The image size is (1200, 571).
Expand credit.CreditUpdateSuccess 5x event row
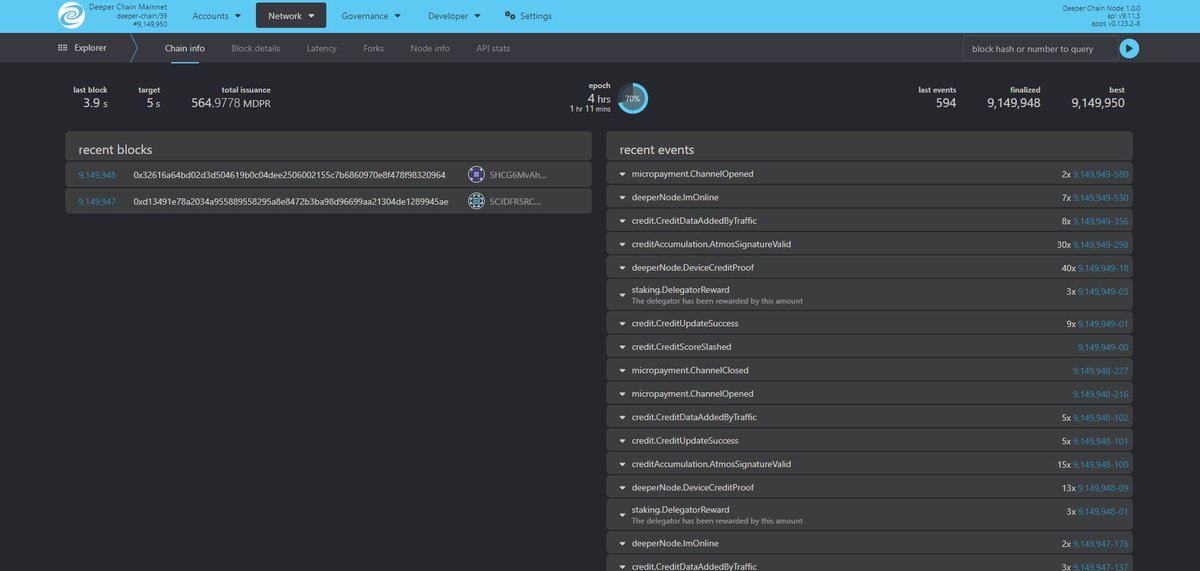tap(869, 441)
